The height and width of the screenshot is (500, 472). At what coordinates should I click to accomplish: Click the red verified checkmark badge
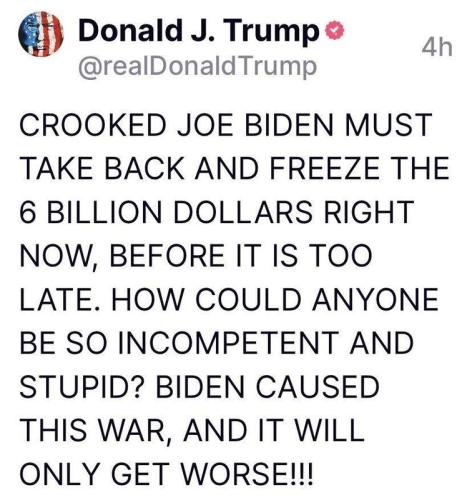pos(334,31)
